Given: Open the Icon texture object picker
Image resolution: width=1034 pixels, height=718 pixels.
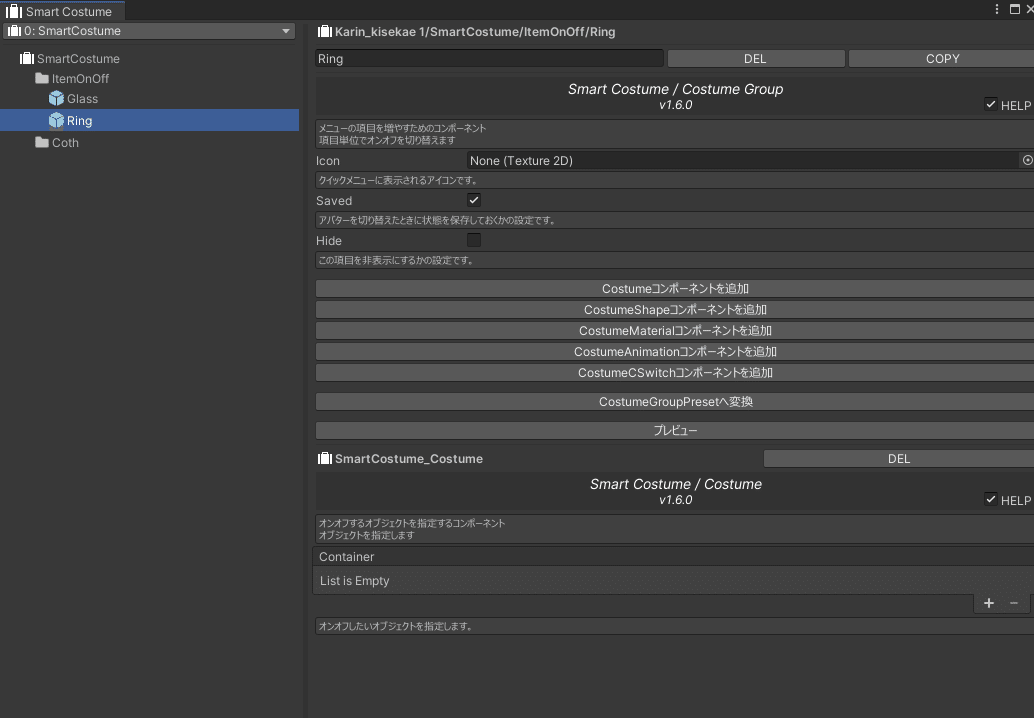Looking at the screenshot, I should pos(1026,160).
